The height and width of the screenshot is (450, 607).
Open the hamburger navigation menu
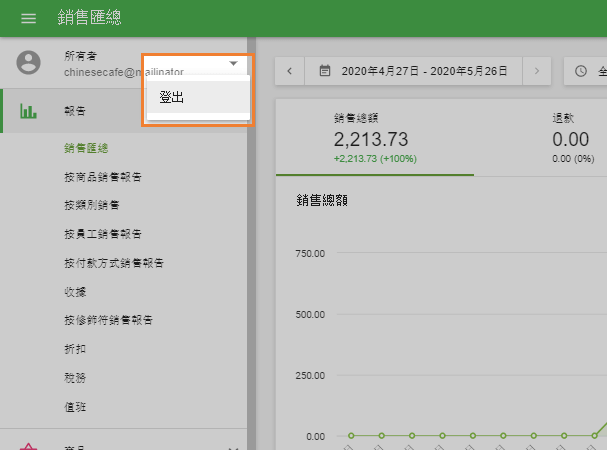click(28, 19)
